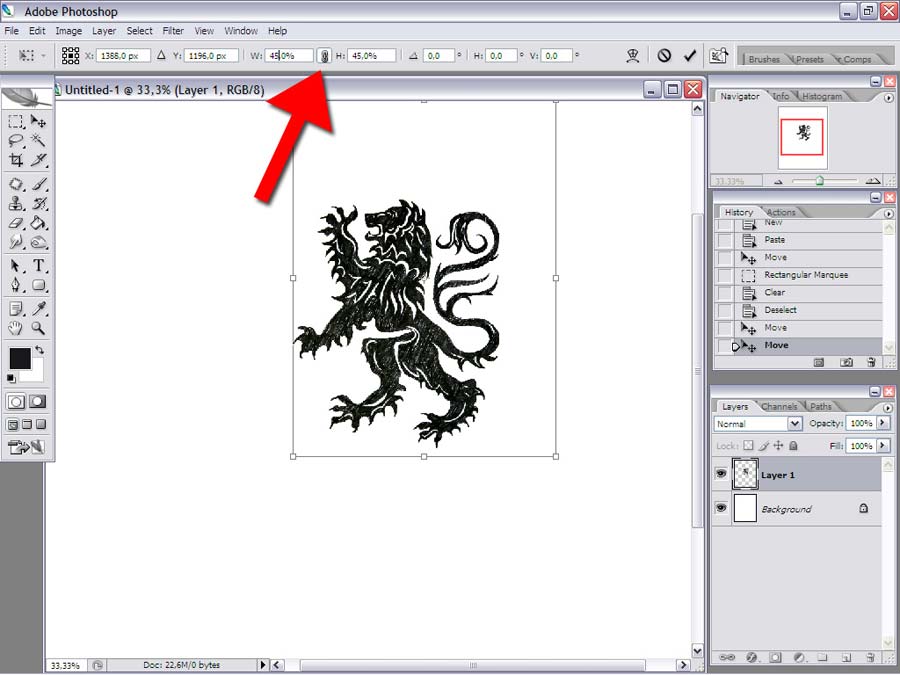Switch to the Histogram tab
This screenshot has height=675, width=900.
point(822,96)
